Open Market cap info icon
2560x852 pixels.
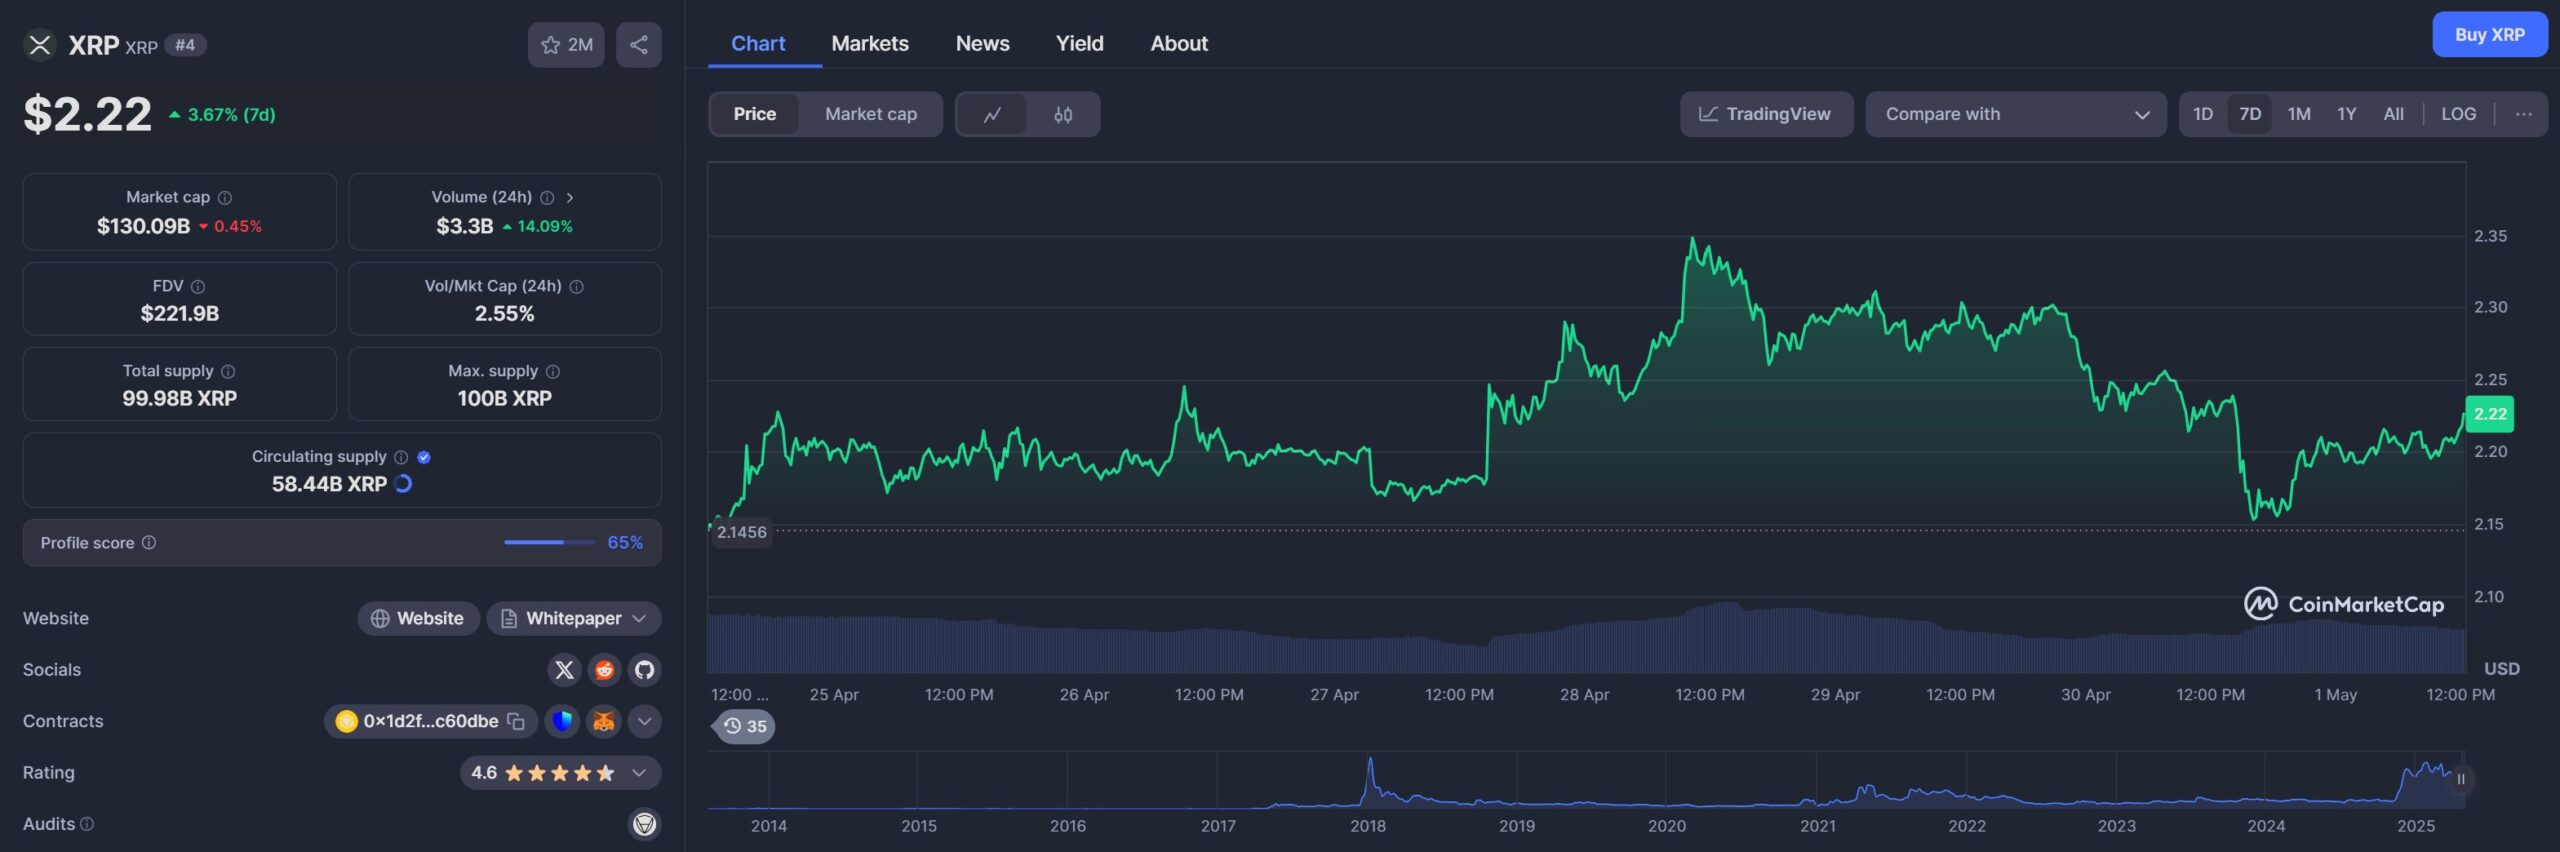click(x=225, y=198)
